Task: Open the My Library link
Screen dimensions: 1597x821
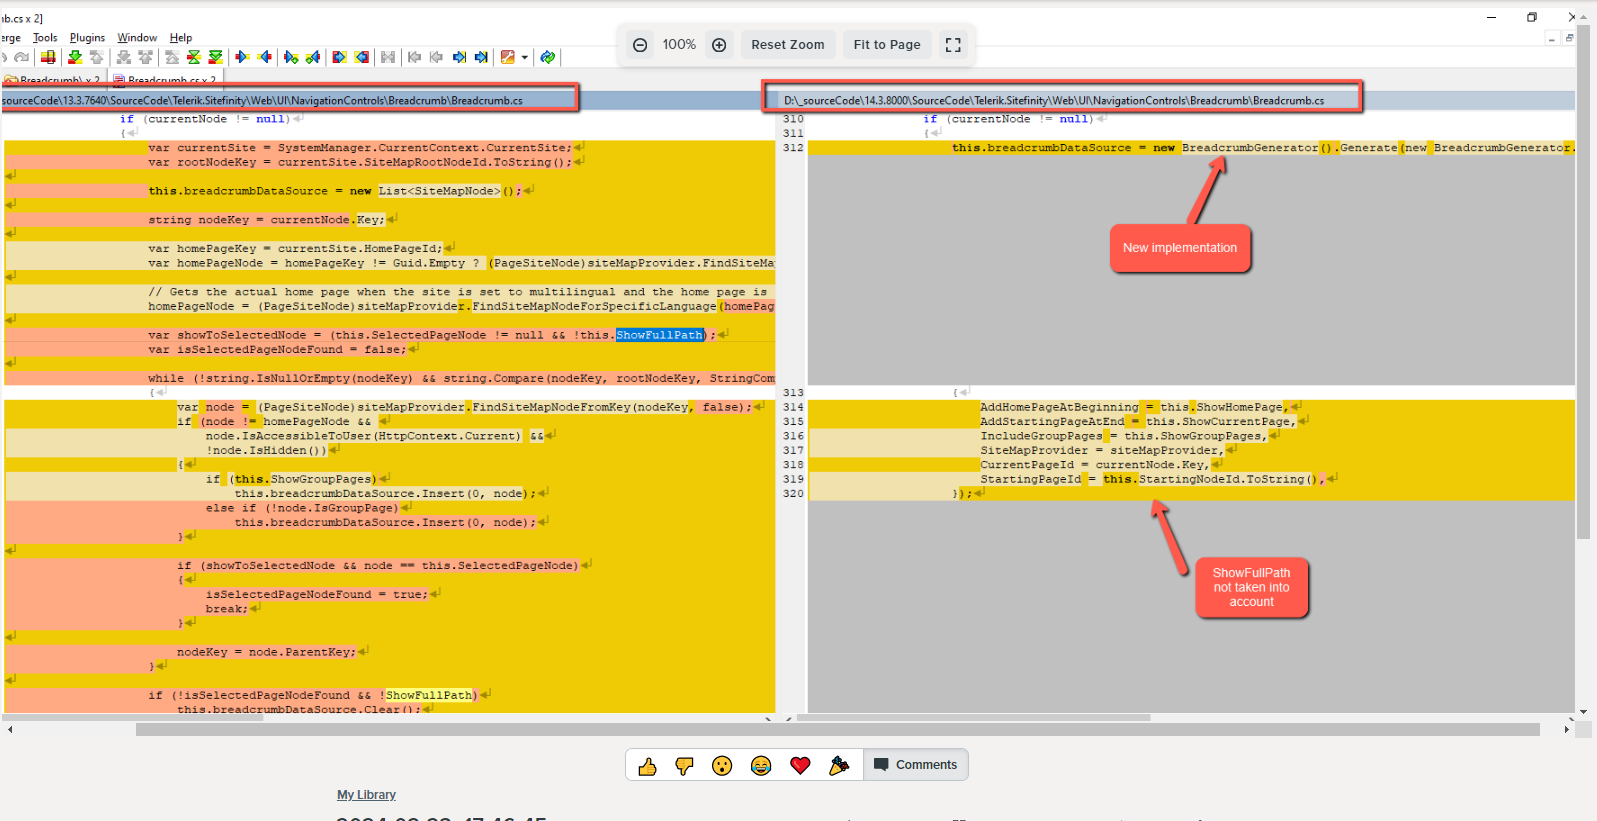Action: [366, 795]
